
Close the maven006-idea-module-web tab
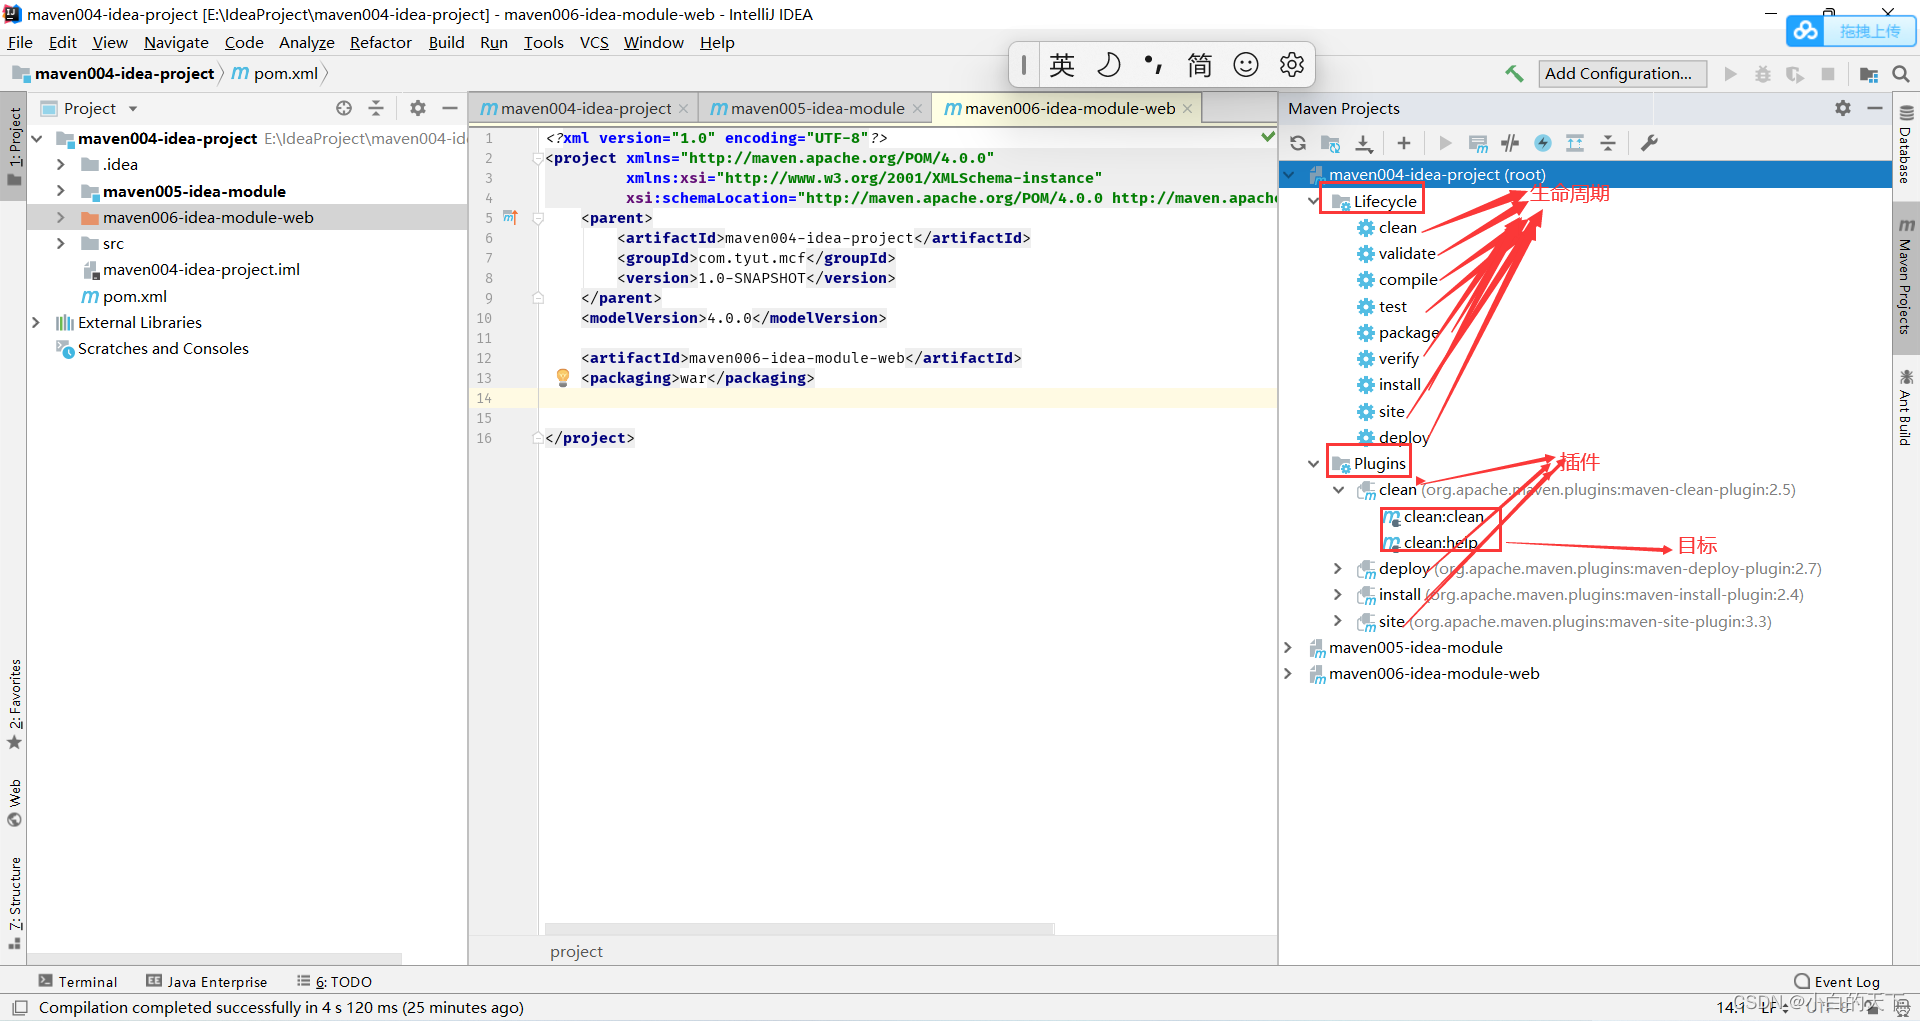[x=1187, y=108]
